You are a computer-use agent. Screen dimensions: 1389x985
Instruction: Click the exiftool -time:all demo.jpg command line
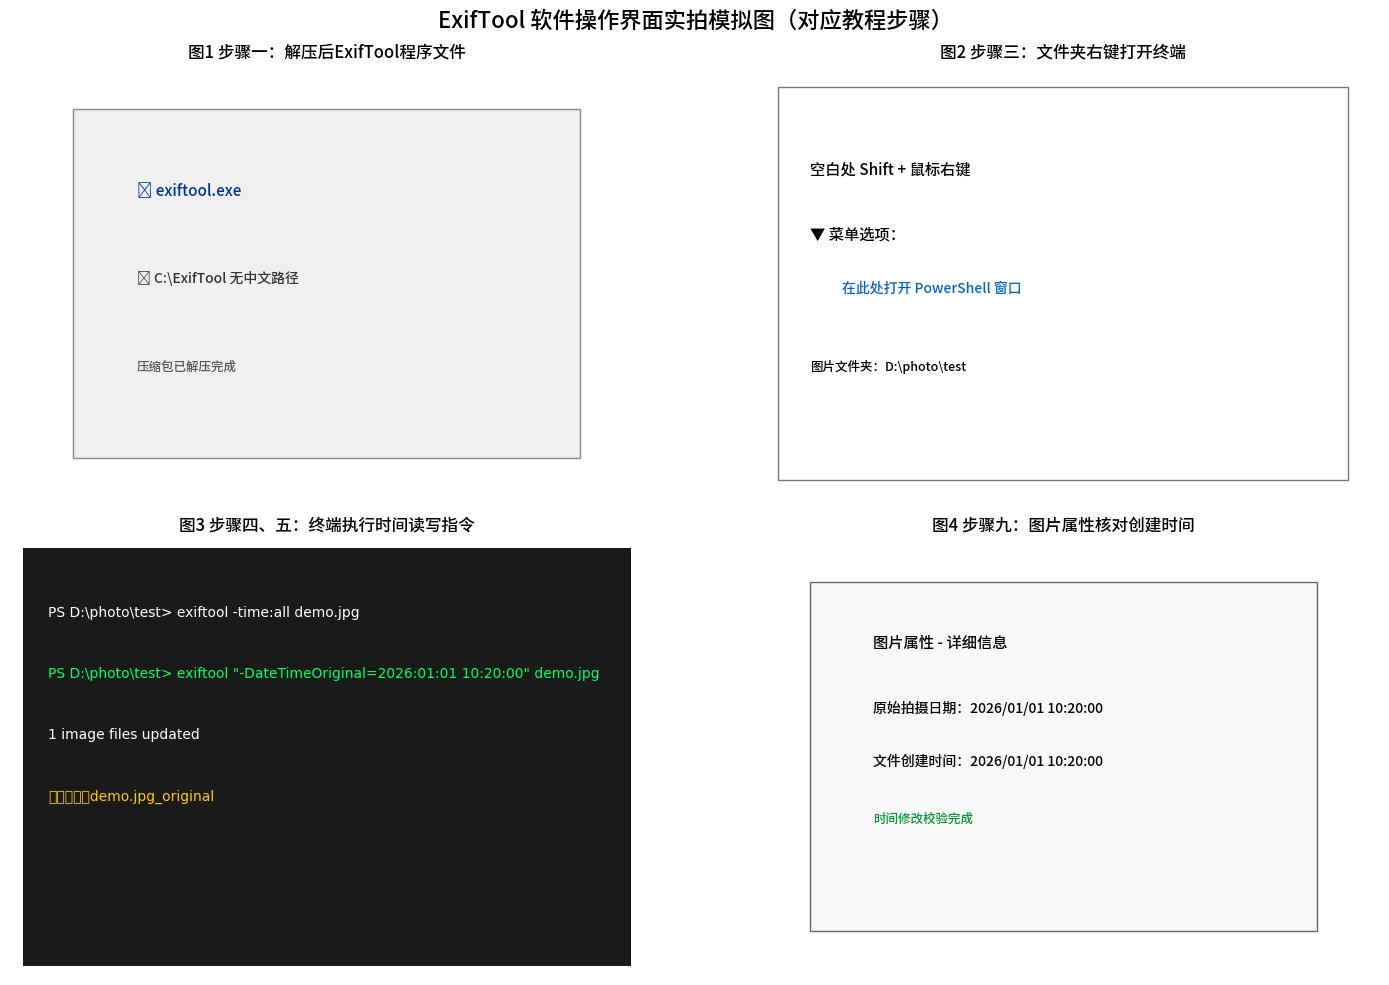click(203, 612)
